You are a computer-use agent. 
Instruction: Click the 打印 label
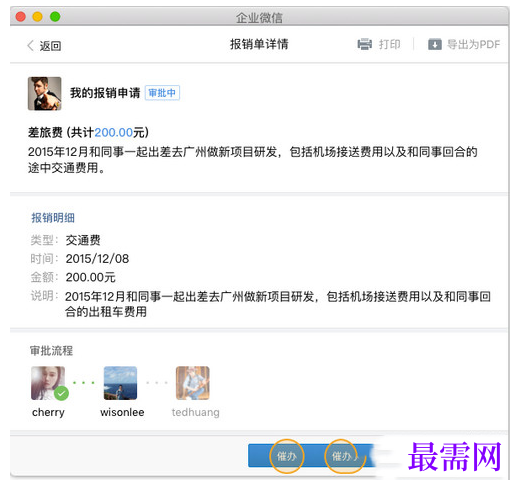pyautogui.click(x=389, y=44)
